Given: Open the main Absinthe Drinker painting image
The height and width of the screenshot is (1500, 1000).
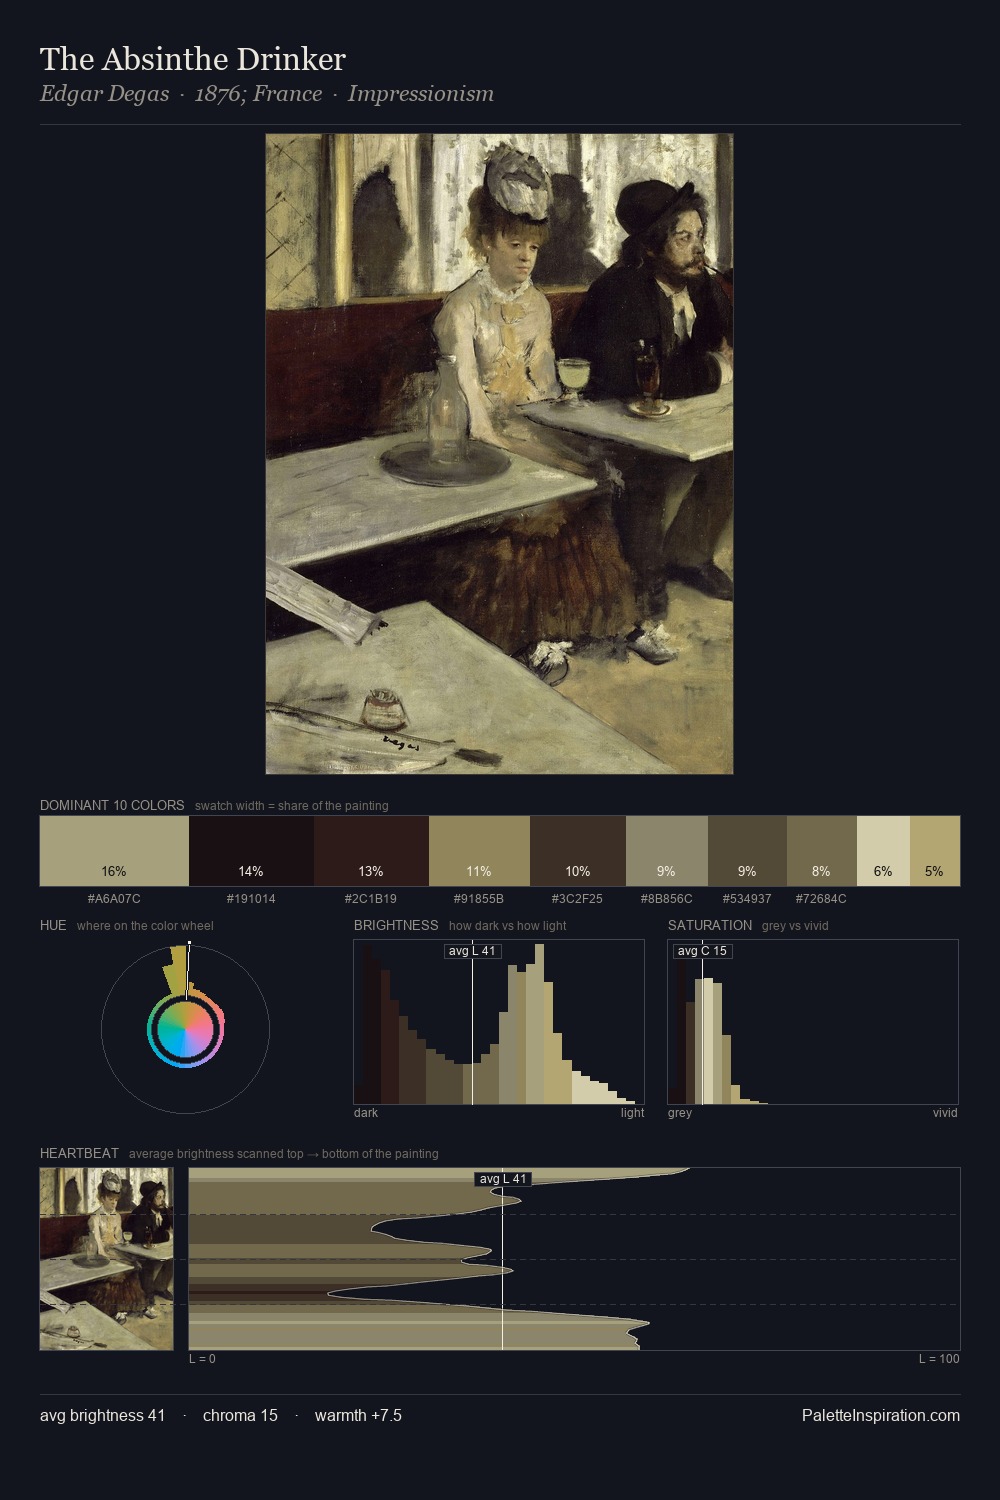Looking at the screenshot, I should (499, 454).
